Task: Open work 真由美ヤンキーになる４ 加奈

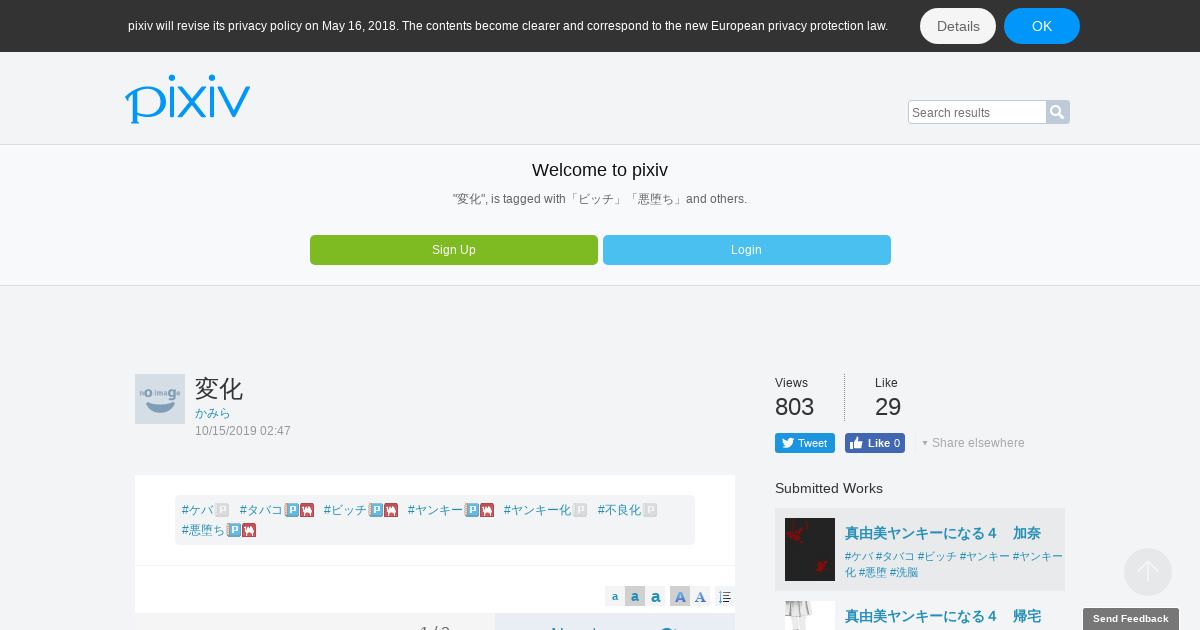Action: [943, 534]
